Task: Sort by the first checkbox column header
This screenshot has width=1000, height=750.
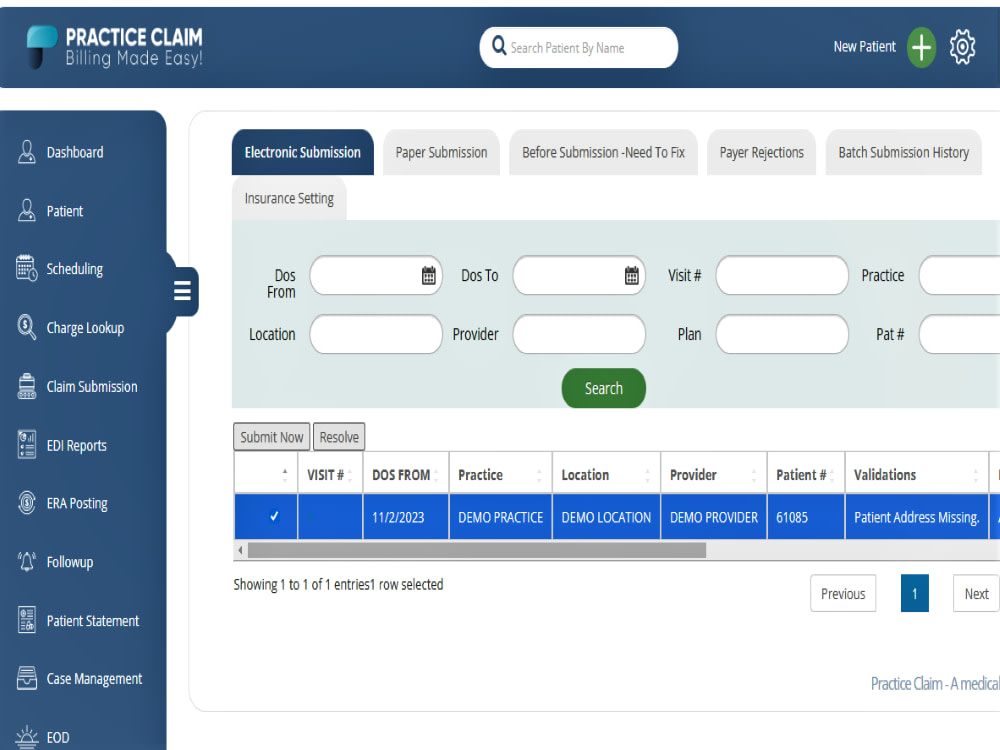Action: click(266, 474)
